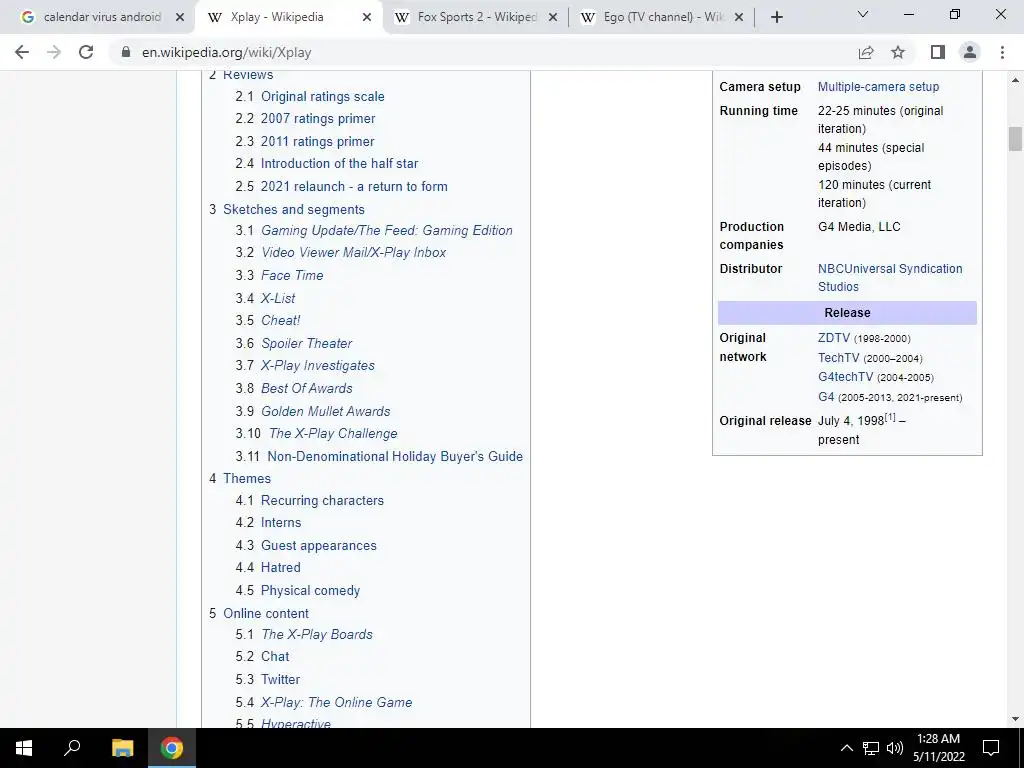Jump to X-List section
The image size is (1024, 768).
tap(278, 298)
